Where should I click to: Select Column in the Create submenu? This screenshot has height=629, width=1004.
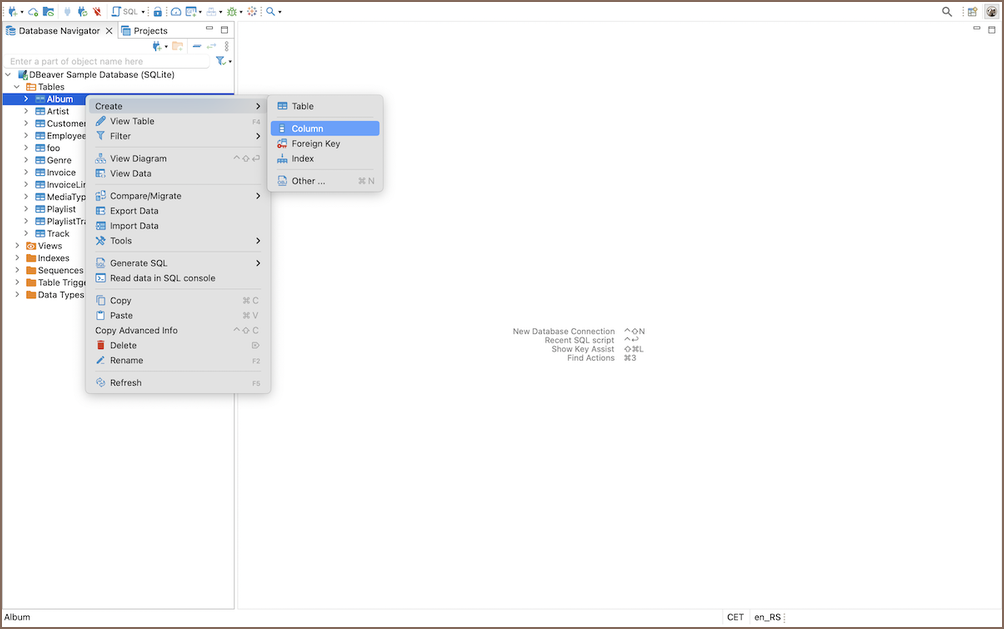click(x=307, y=129)
